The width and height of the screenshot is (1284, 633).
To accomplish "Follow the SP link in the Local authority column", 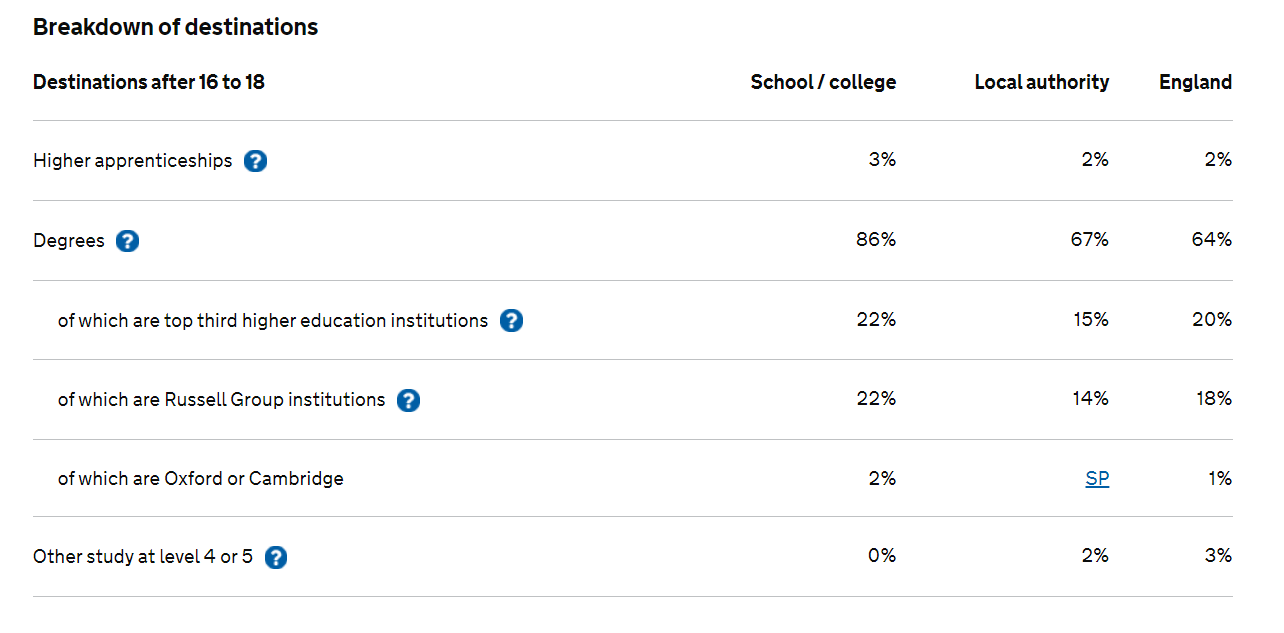I will (x=1097, y=479).
